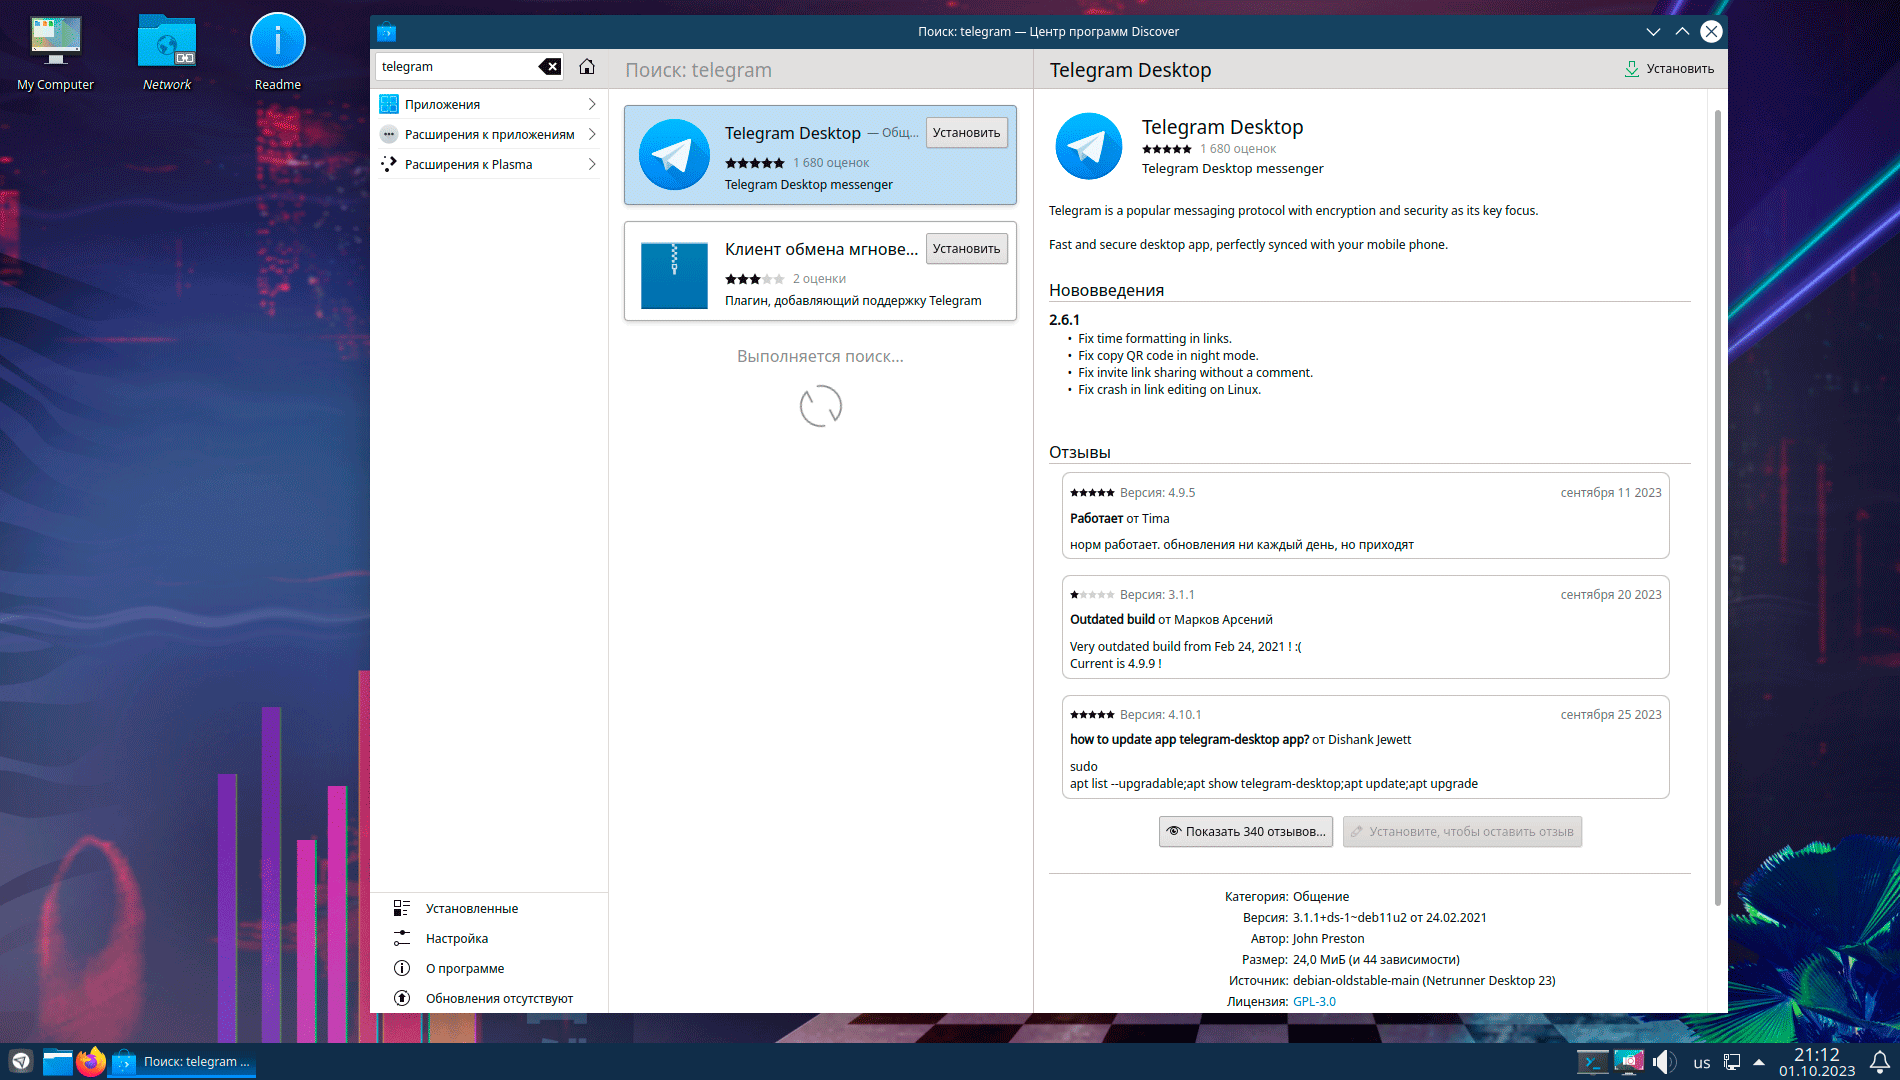Clear the telegram search field text
Viewport: 1900px width, 1080px height.
pos(550,67)
